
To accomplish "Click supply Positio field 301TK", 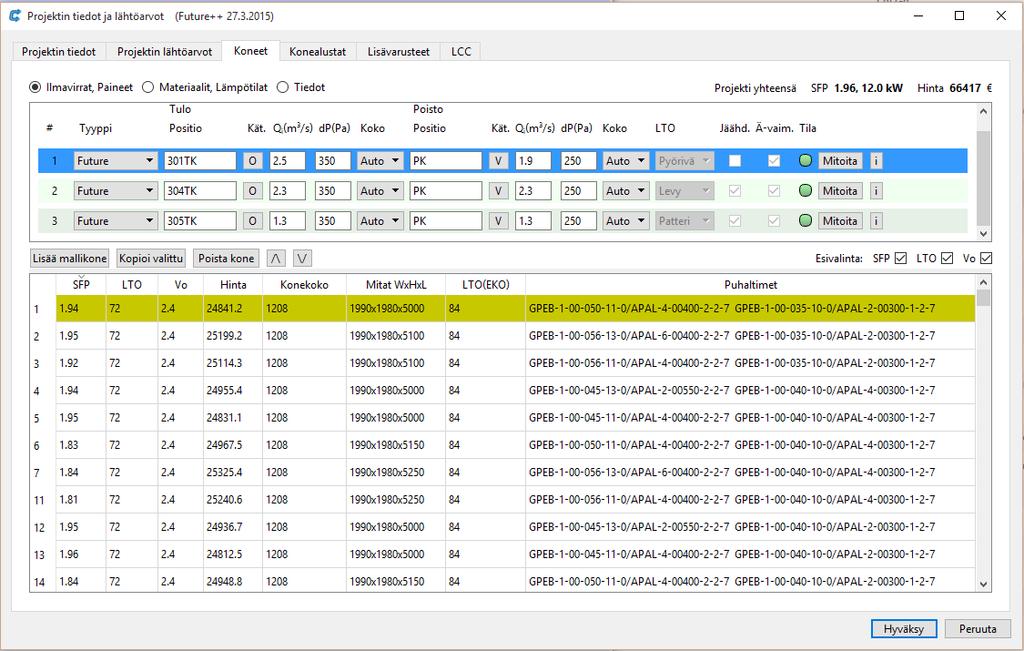I will [200, 161].
